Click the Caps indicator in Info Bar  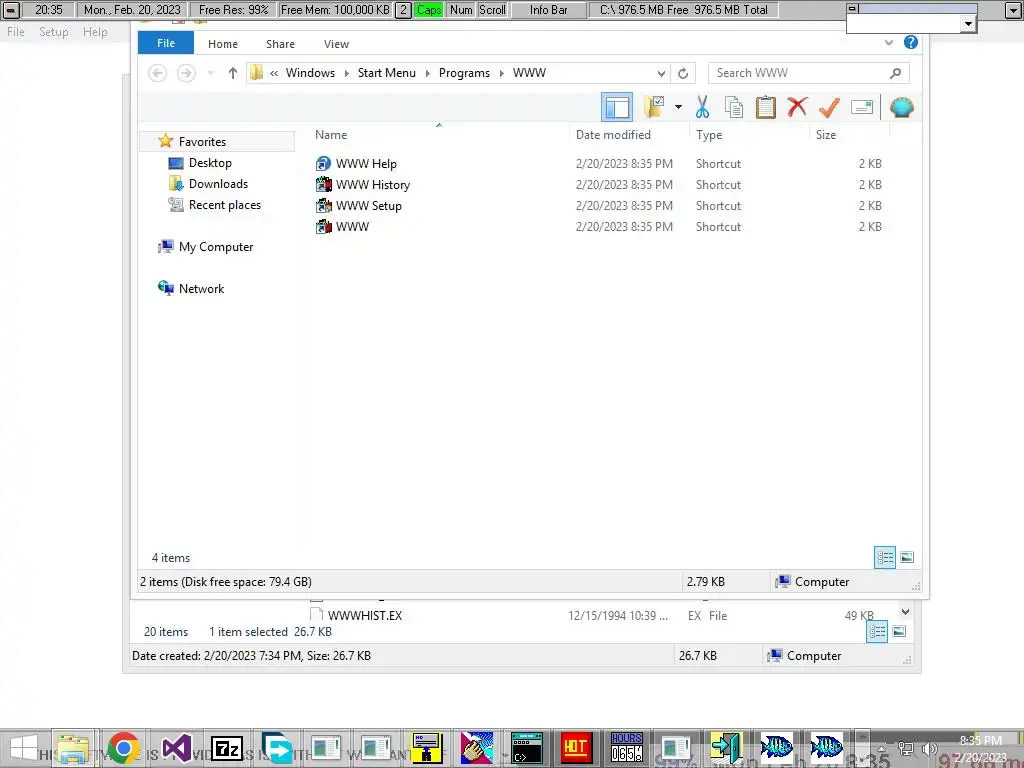[x=429, y=10]
